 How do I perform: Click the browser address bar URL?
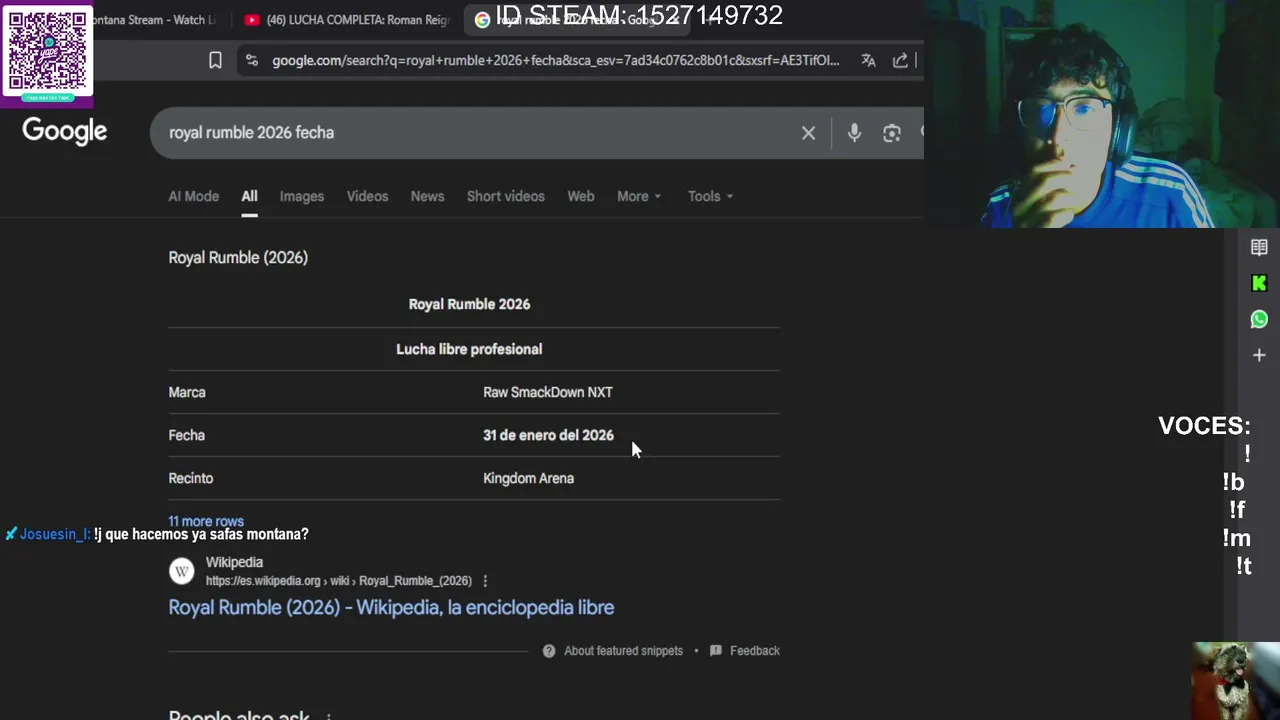556,60
